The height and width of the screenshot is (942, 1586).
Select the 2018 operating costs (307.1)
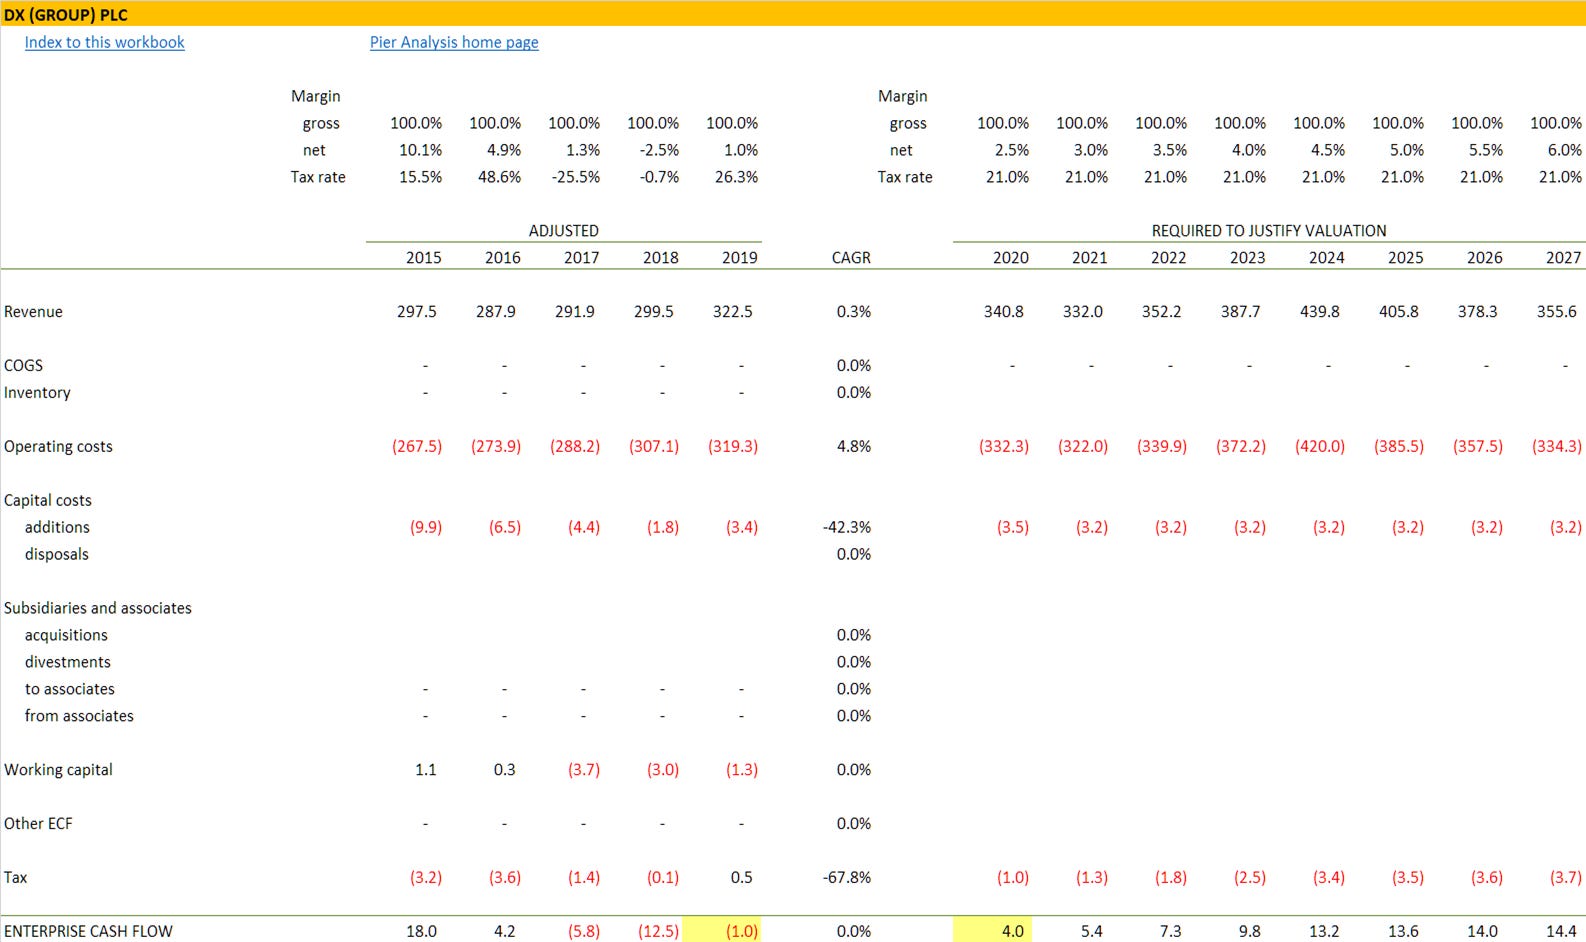point(653,446)
